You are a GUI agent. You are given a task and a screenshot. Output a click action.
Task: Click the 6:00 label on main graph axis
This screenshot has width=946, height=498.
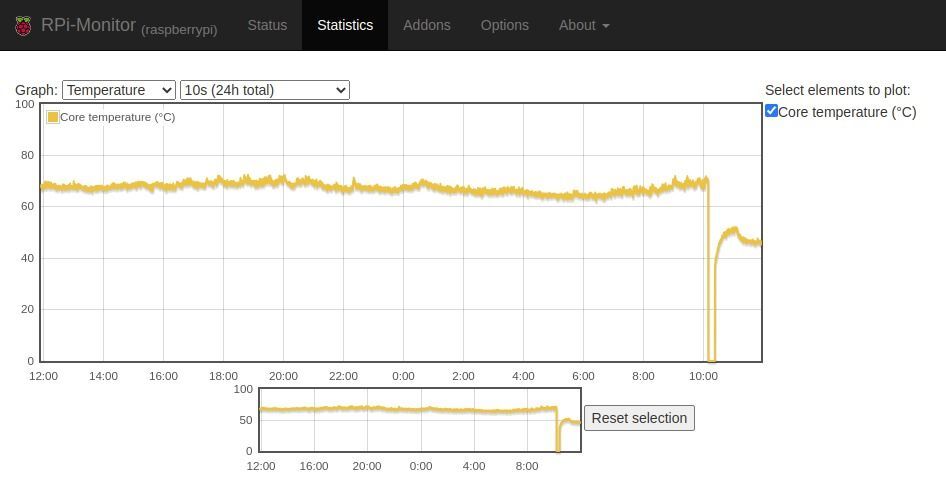[x=583, y=376]
